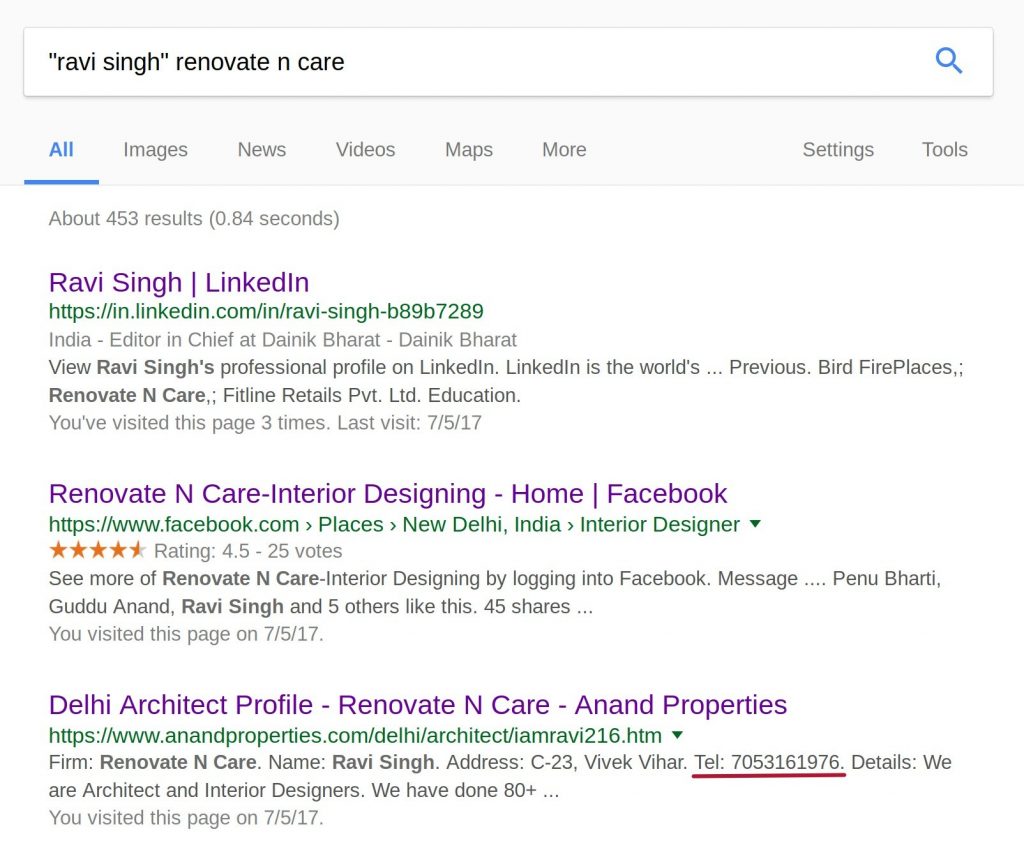Click 'Rating: 4.5 - 25 votes' text
This screenshot has width=1024, height=857.
point(248,551)
